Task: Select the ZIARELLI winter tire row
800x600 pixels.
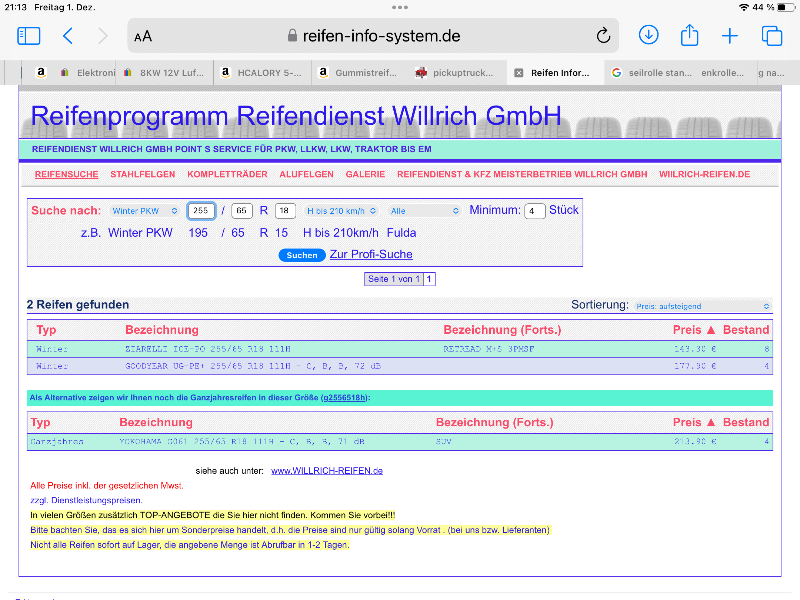Action: pyautogui.click(x=400, y=349)
